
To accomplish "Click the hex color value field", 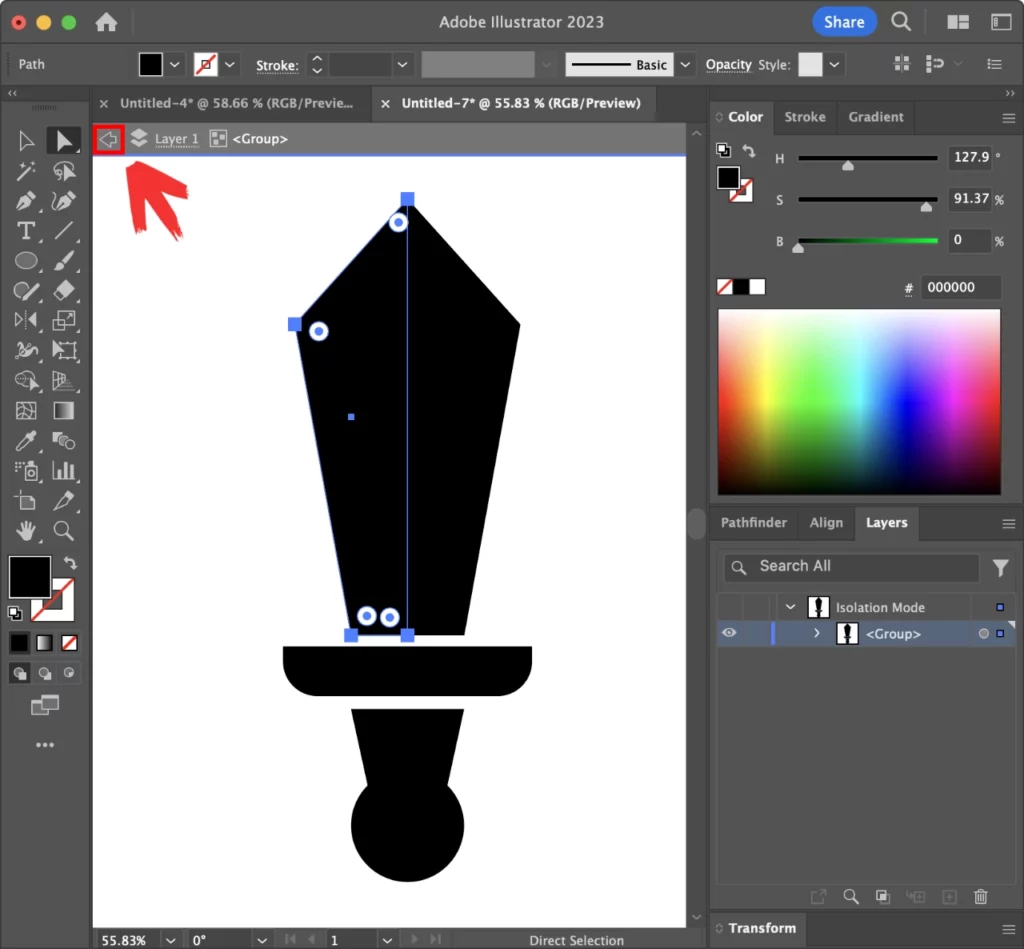I will [x=960, y=288].
